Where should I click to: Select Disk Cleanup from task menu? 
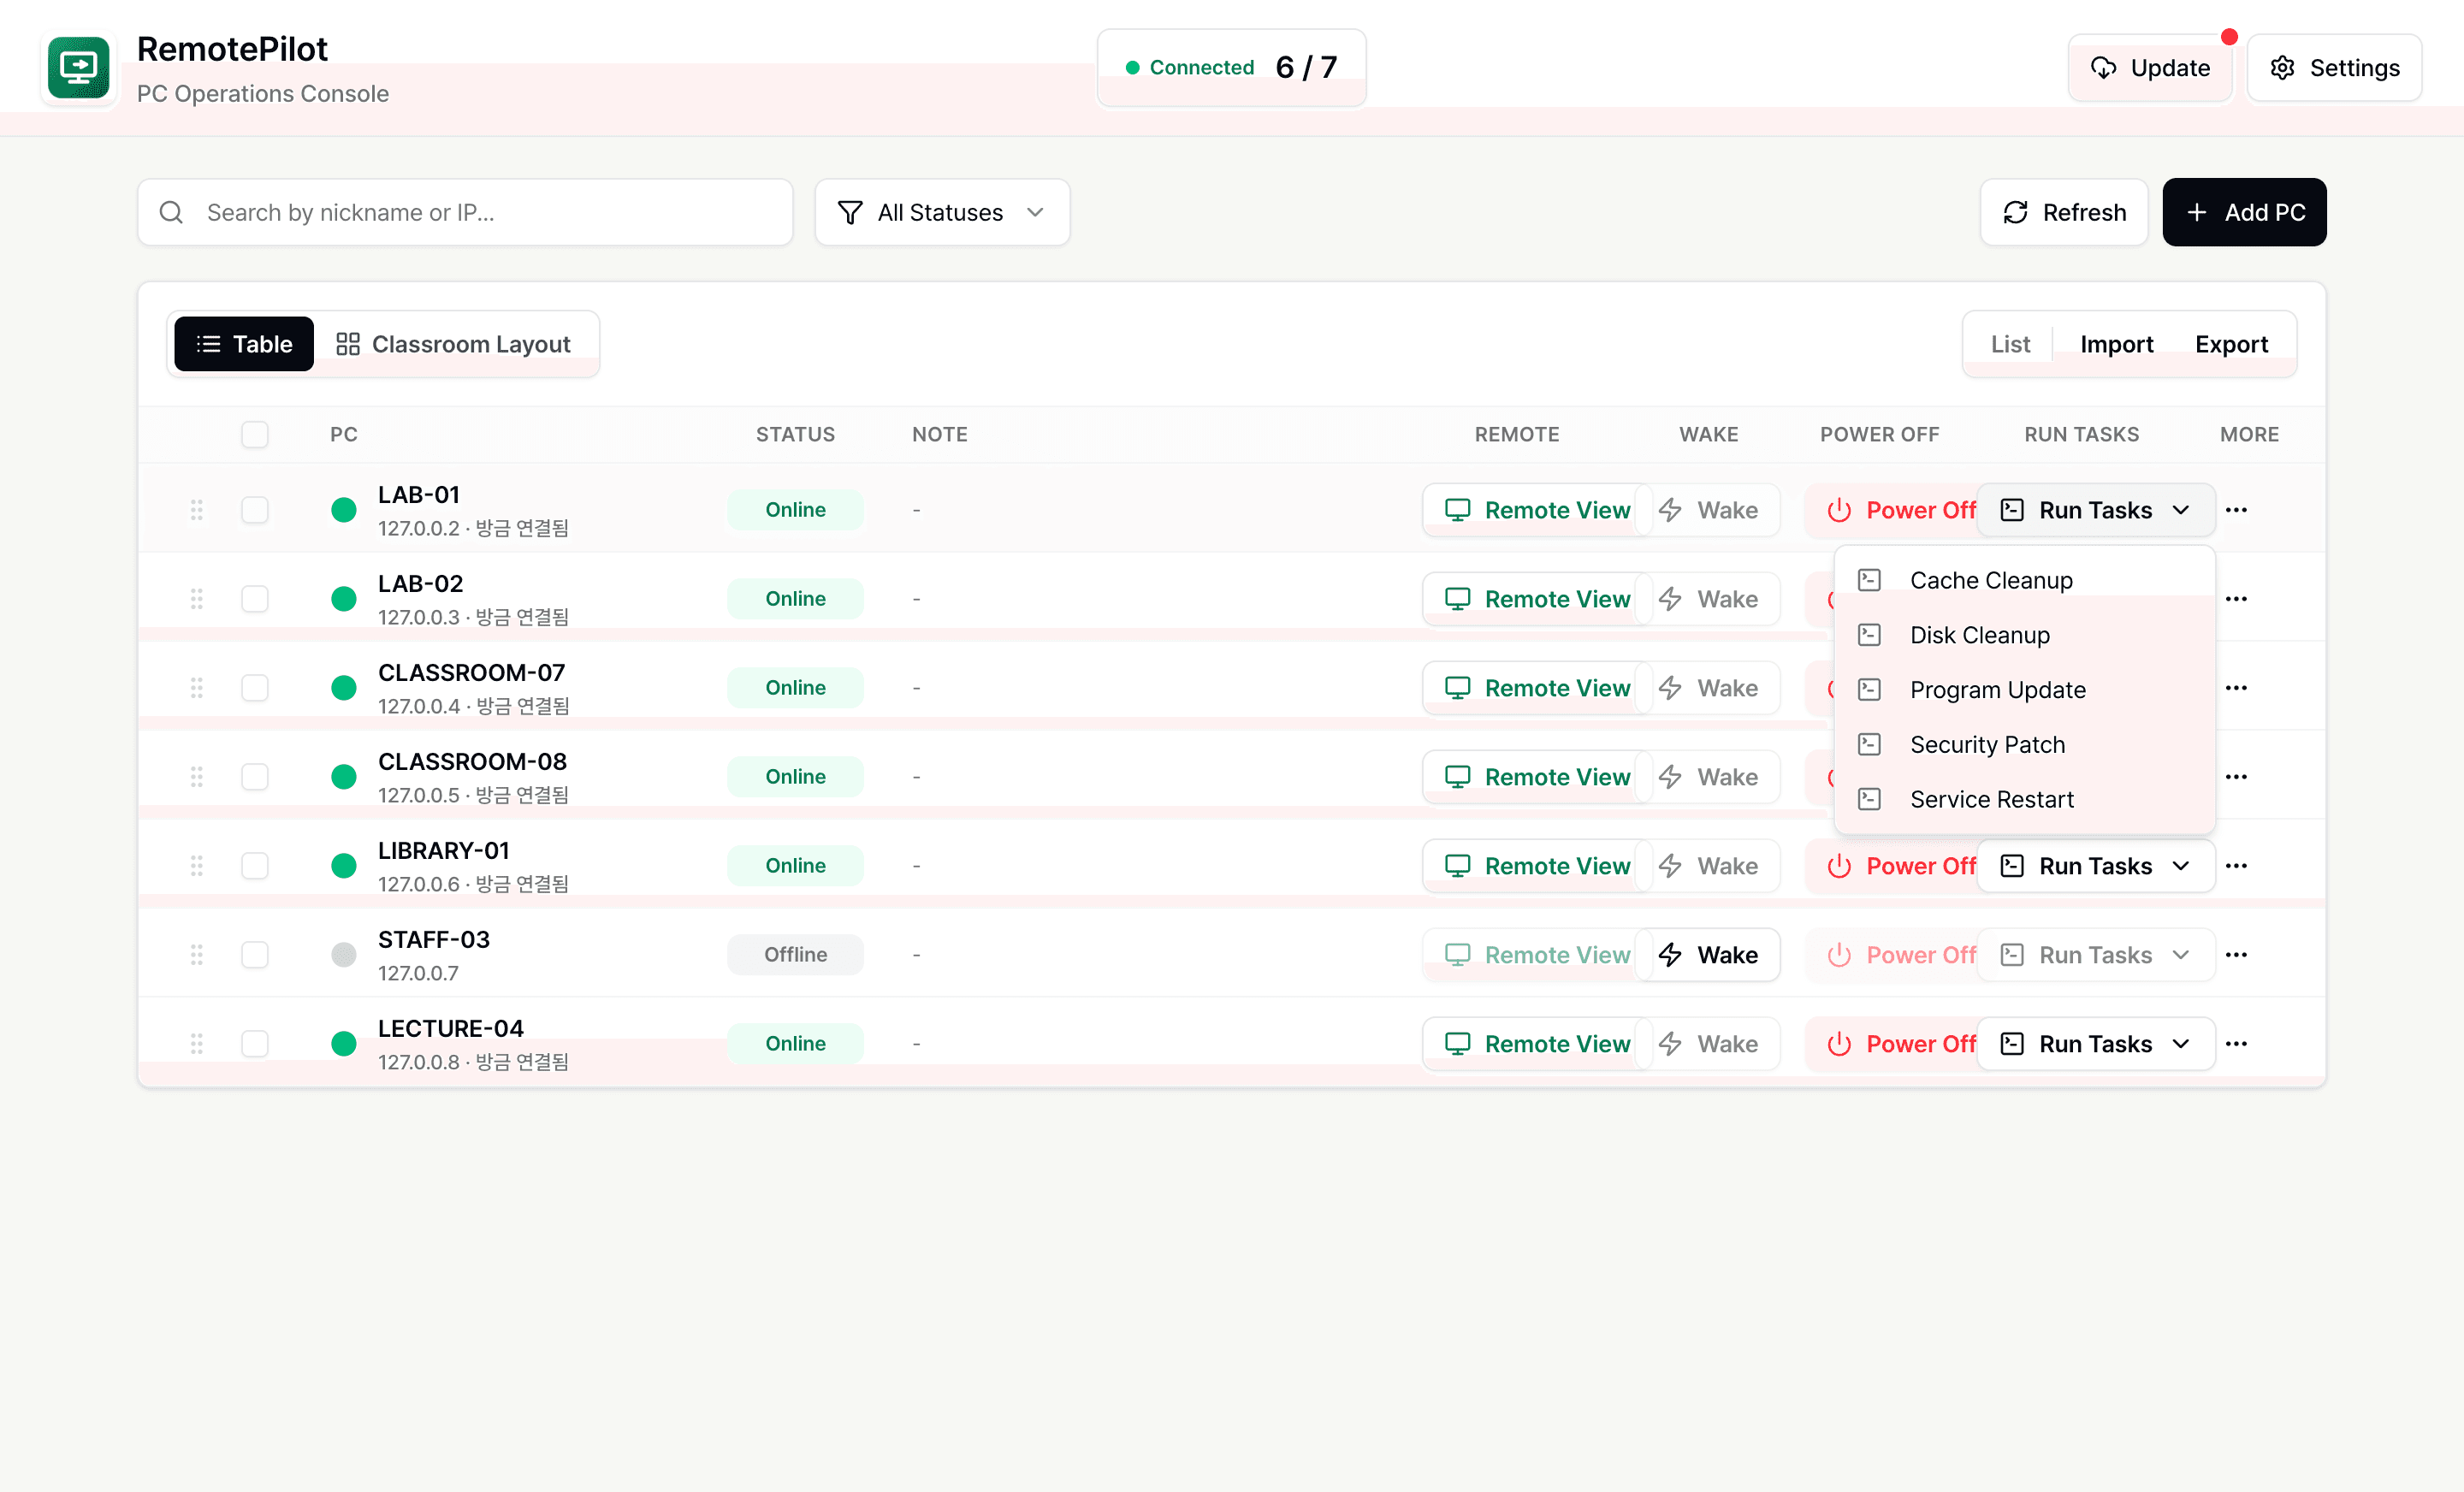(x=2025, y=635)
